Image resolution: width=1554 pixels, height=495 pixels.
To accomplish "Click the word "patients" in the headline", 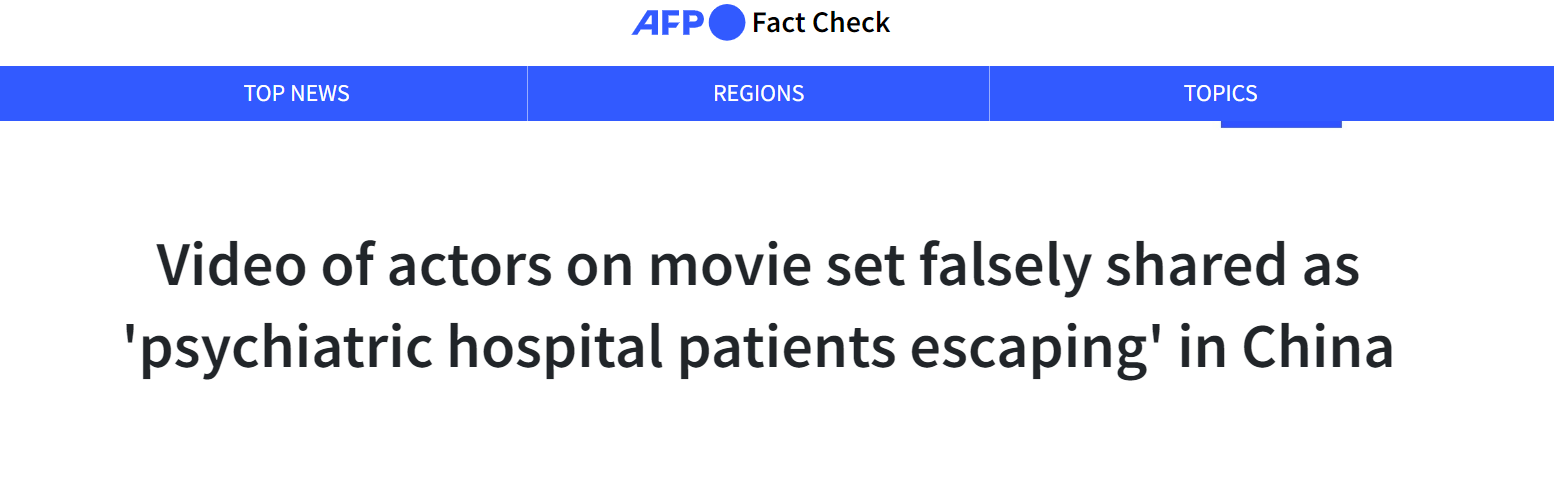I will (x=779, y=348).
